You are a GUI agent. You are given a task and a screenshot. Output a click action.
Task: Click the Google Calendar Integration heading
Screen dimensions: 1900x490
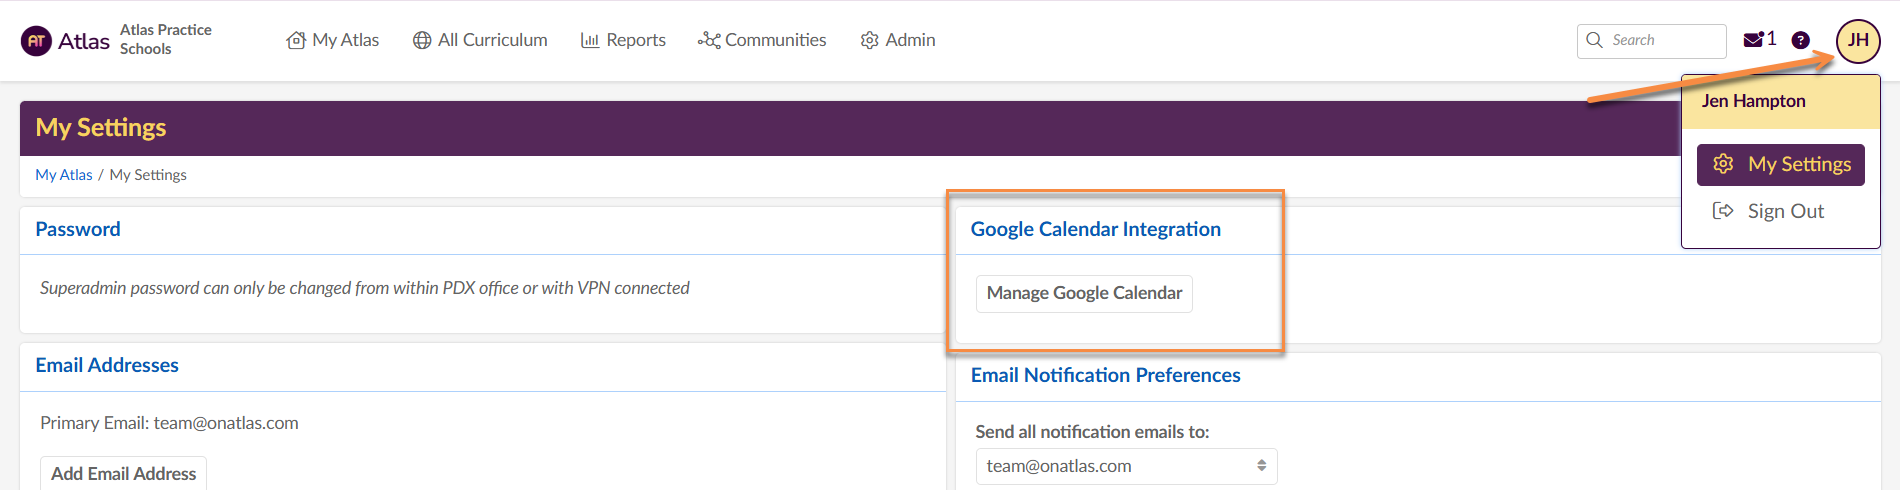pos(1095,229)
